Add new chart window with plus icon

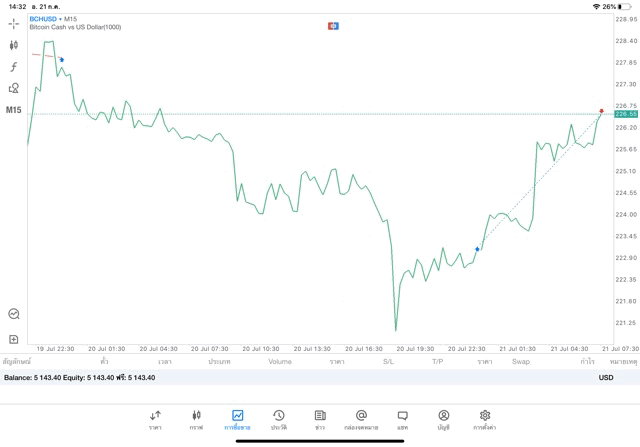(x=14, y=339)
